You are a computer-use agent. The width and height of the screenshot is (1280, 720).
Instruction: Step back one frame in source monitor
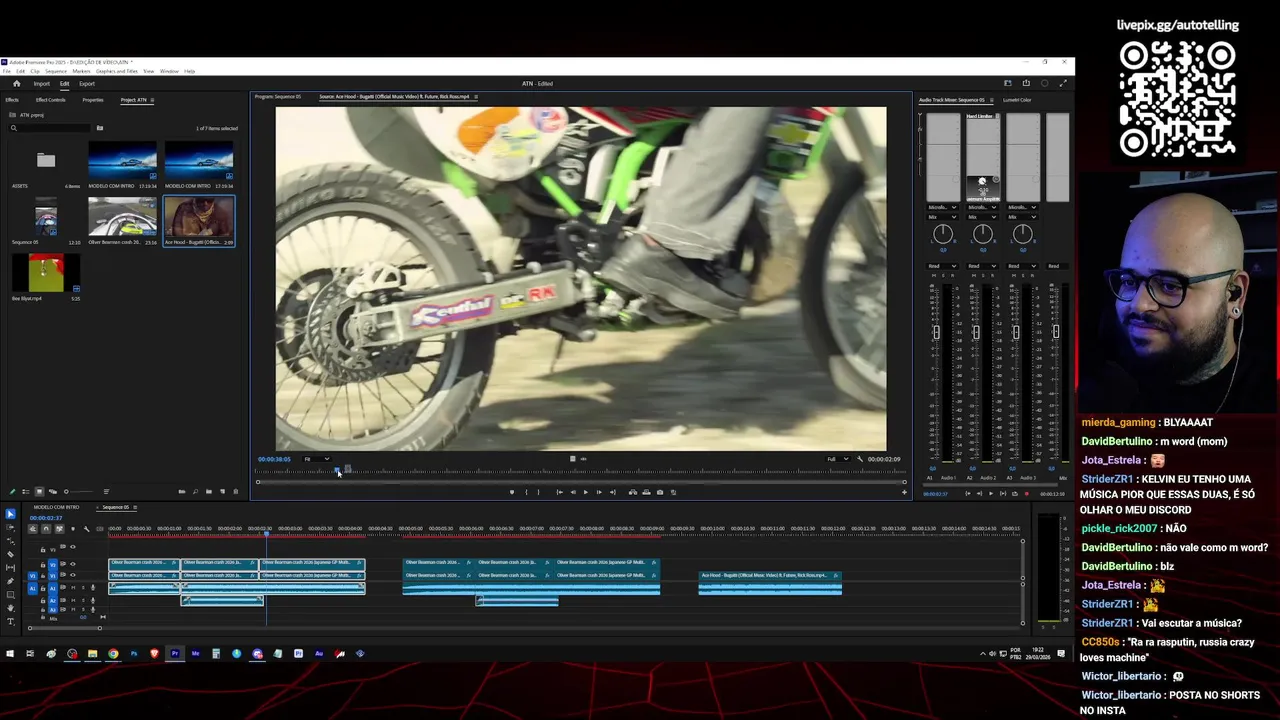(573, 492)
